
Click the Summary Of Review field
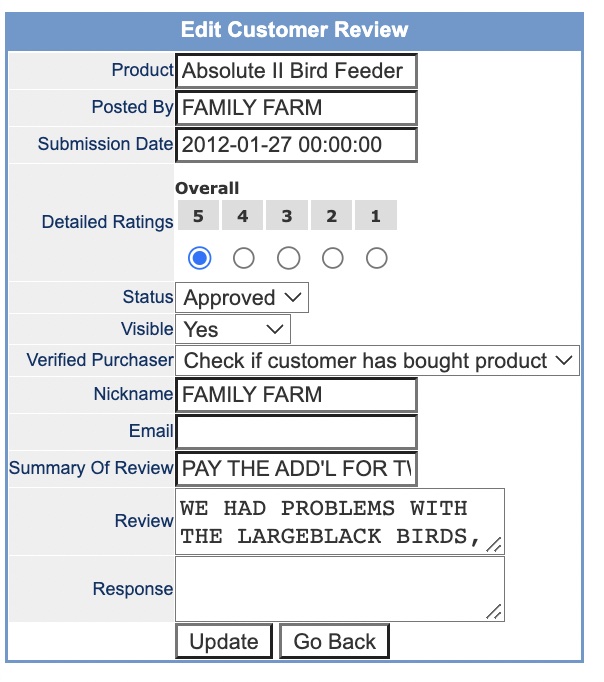click(296, 468)
